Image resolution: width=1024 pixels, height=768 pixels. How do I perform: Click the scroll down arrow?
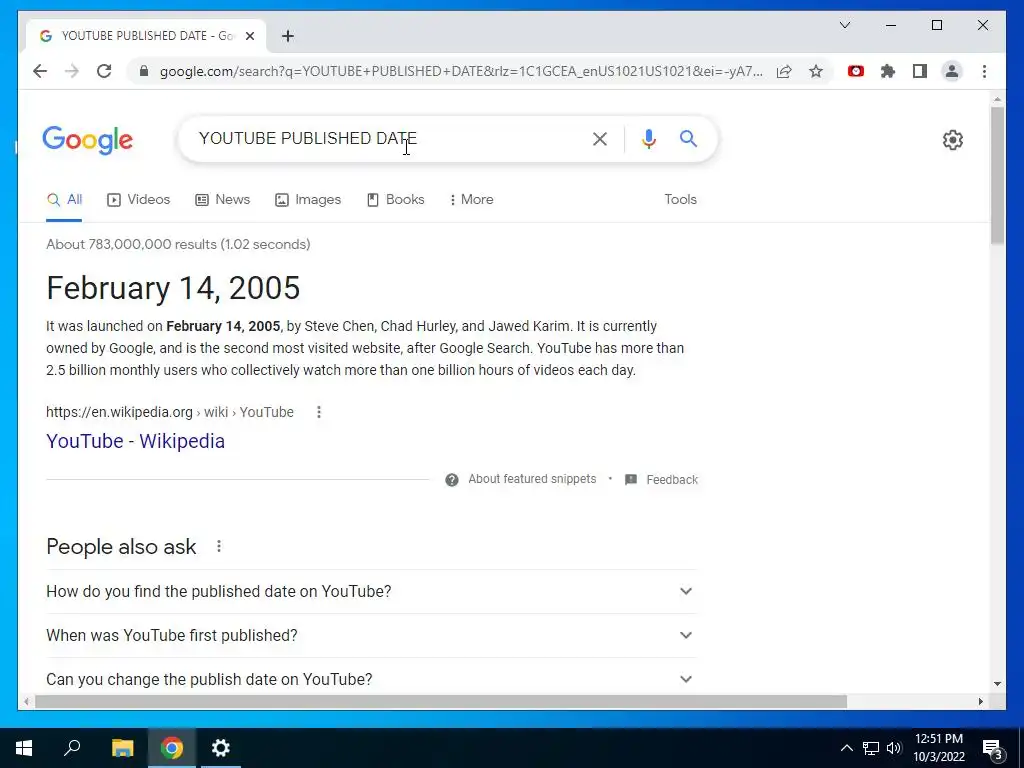997,684
